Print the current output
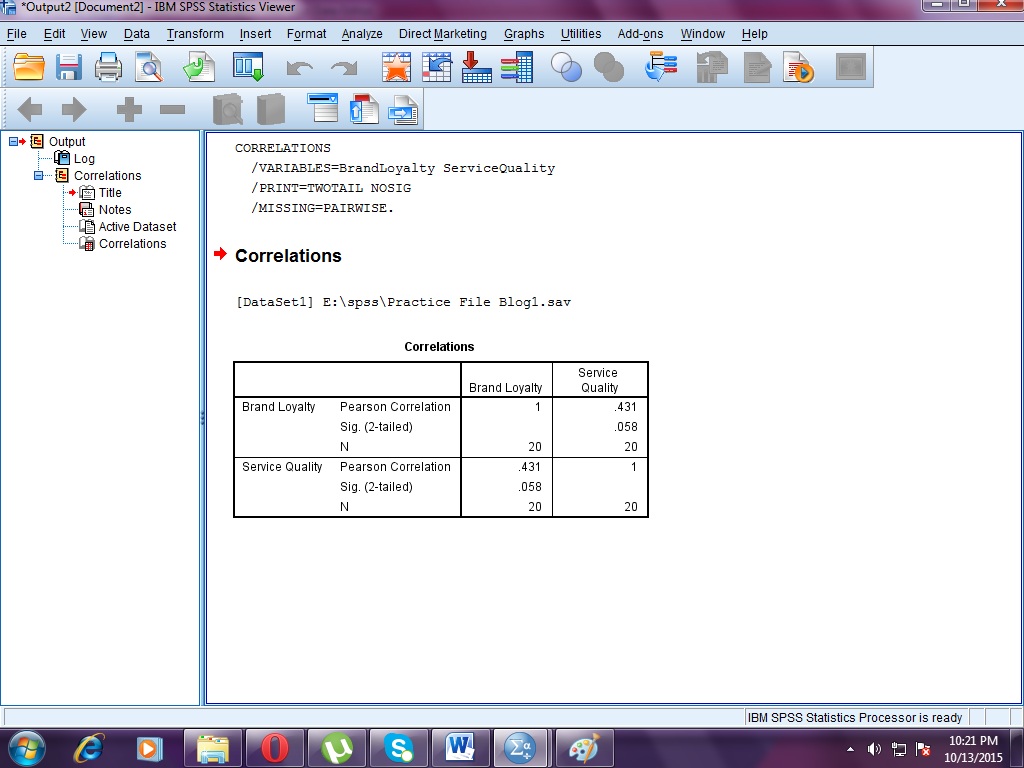The image size is (1024, 768). (x=107, y=68)
